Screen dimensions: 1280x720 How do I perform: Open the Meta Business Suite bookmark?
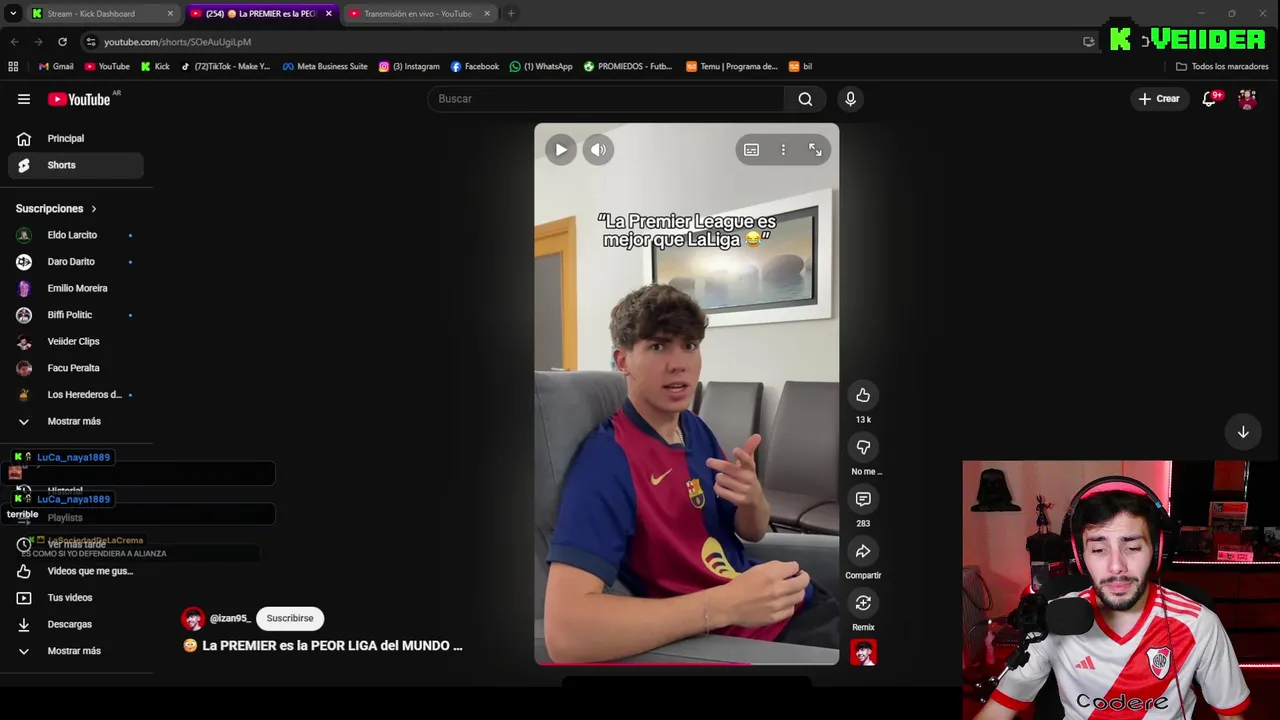click(x=325, y=67)
